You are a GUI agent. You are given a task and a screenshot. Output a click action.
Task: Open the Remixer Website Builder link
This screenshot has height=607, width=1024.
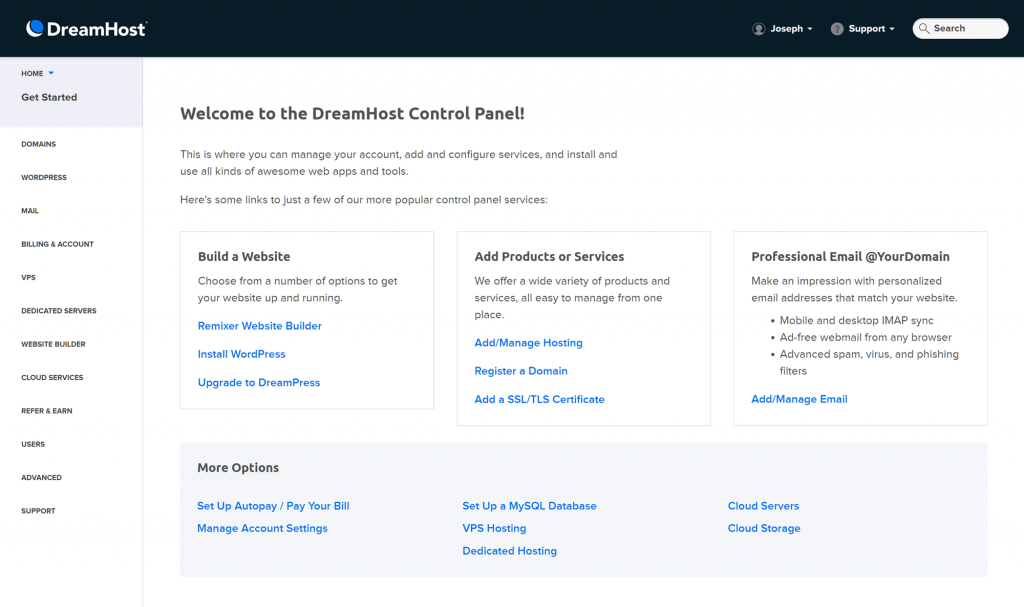[x=260, y=326]
